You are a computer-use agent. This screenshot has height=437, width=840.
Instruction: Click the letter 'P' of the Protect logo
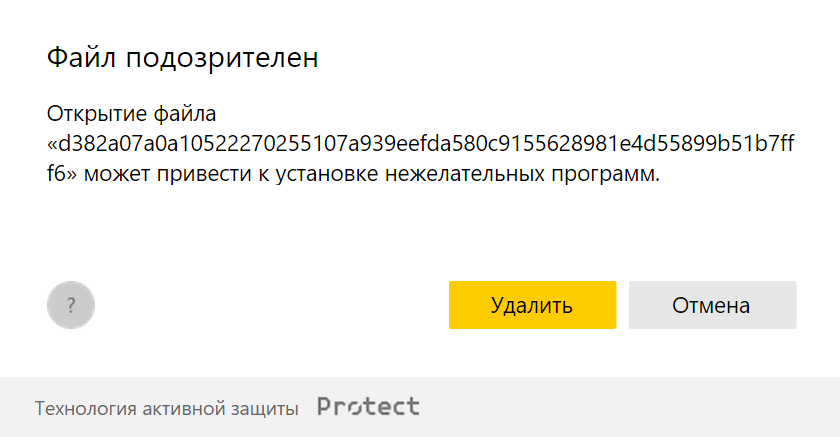(x=326, y=407)
